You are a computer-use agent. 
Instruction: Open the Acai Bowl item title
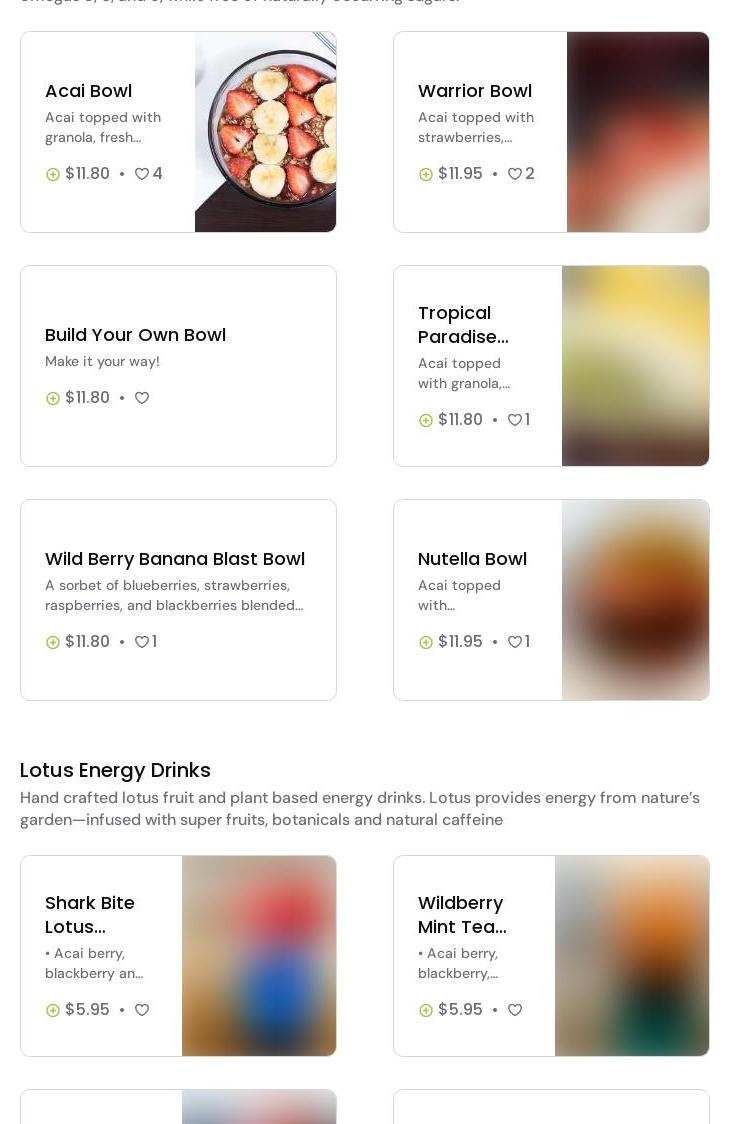point(88,91)
